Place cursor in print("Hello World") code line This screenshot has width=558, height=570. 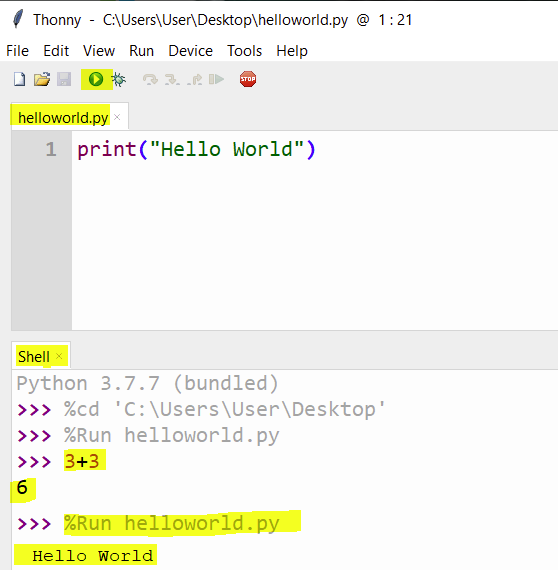coord(196,149)
